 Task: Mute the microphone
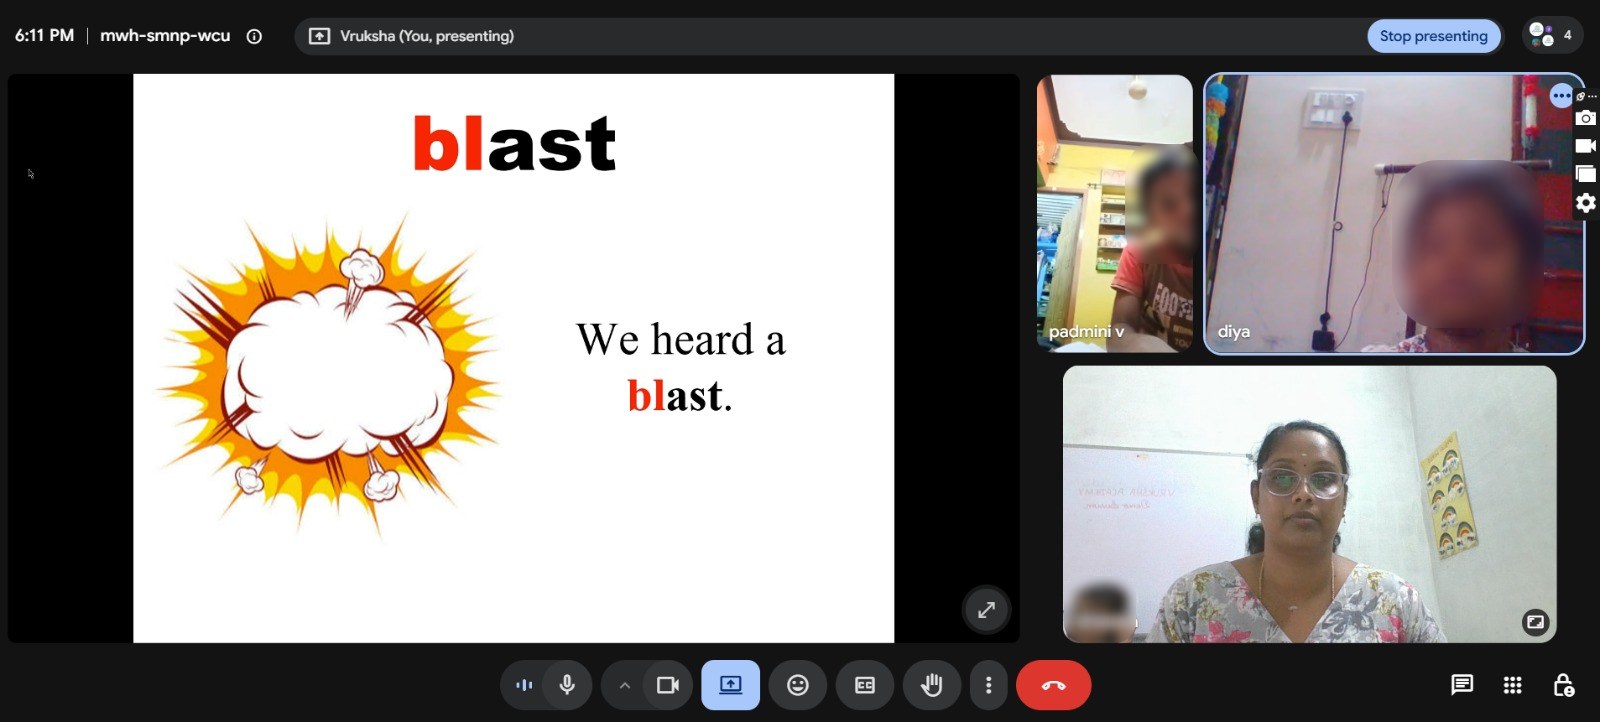pos(567,685)
